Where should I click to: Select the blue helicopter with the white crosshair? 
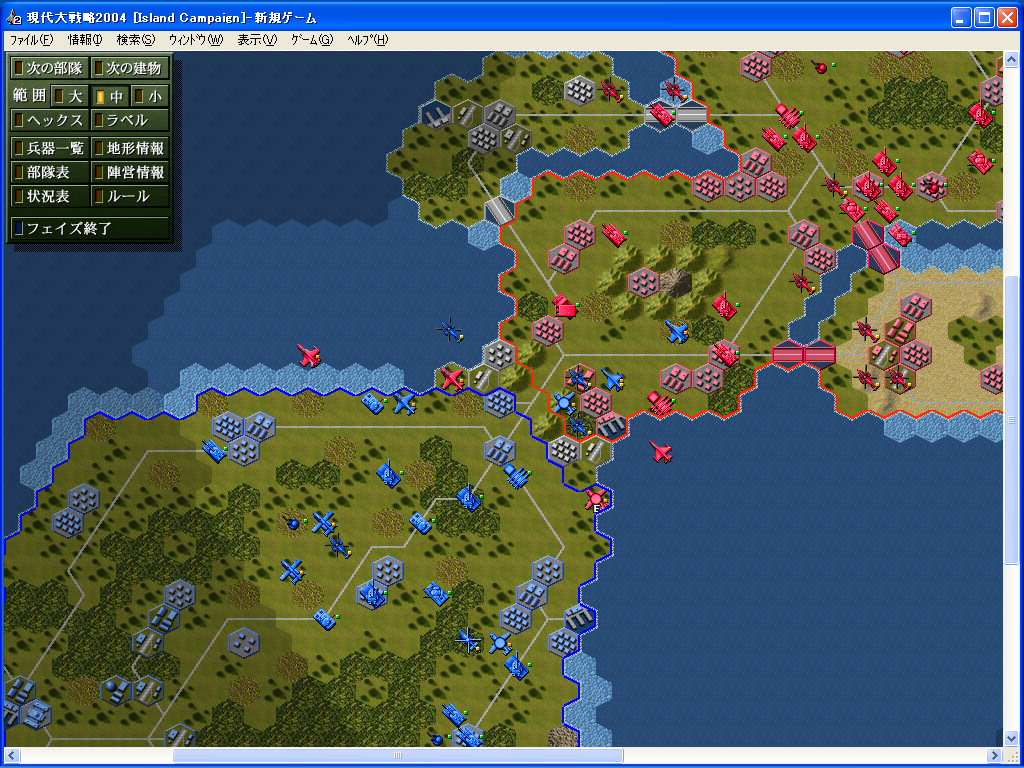click(468, 641)
